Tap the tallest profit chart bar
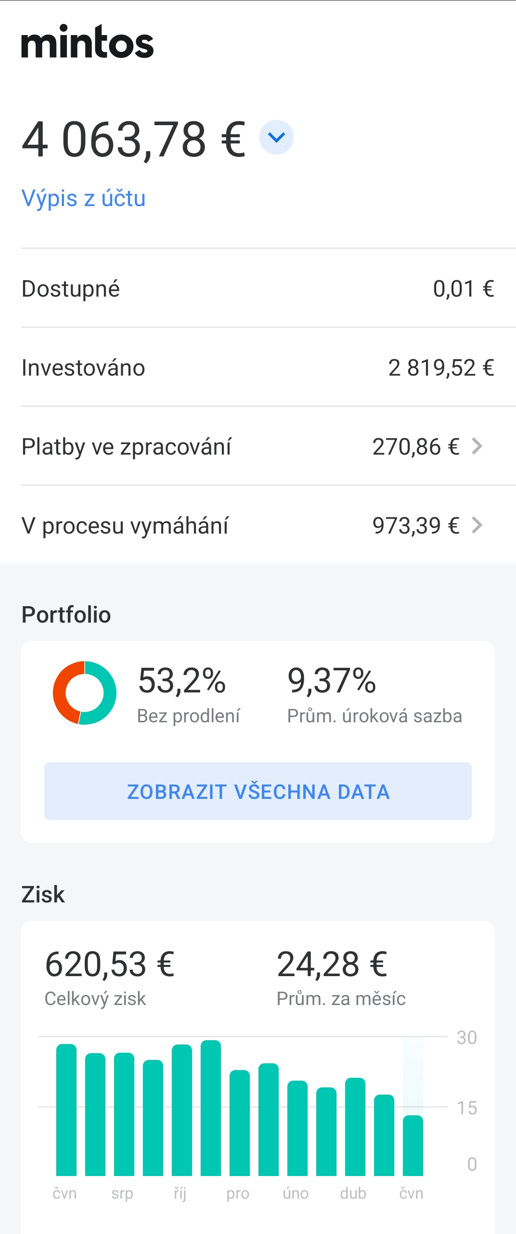This screenshot has width=516, height=1234. 210,1108
